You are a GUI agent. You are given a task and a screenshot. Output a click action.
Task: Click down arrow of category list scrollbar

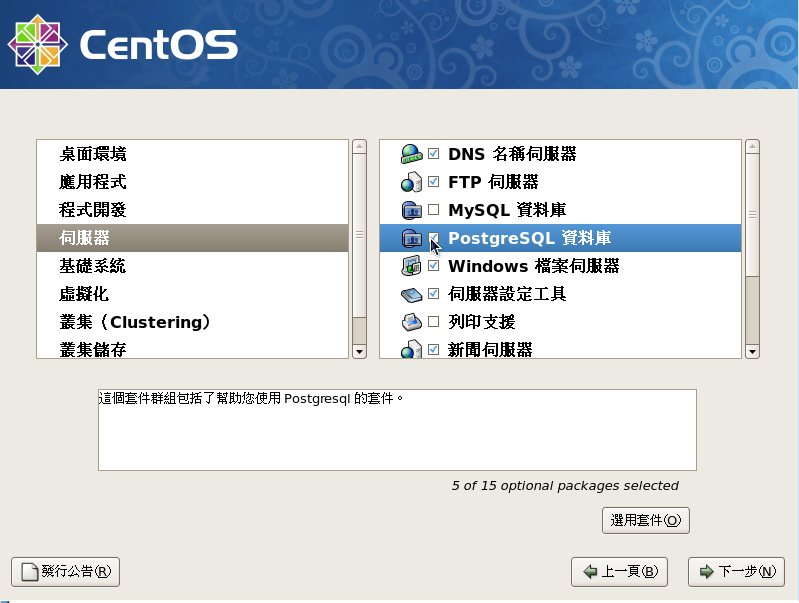[359, 352]
